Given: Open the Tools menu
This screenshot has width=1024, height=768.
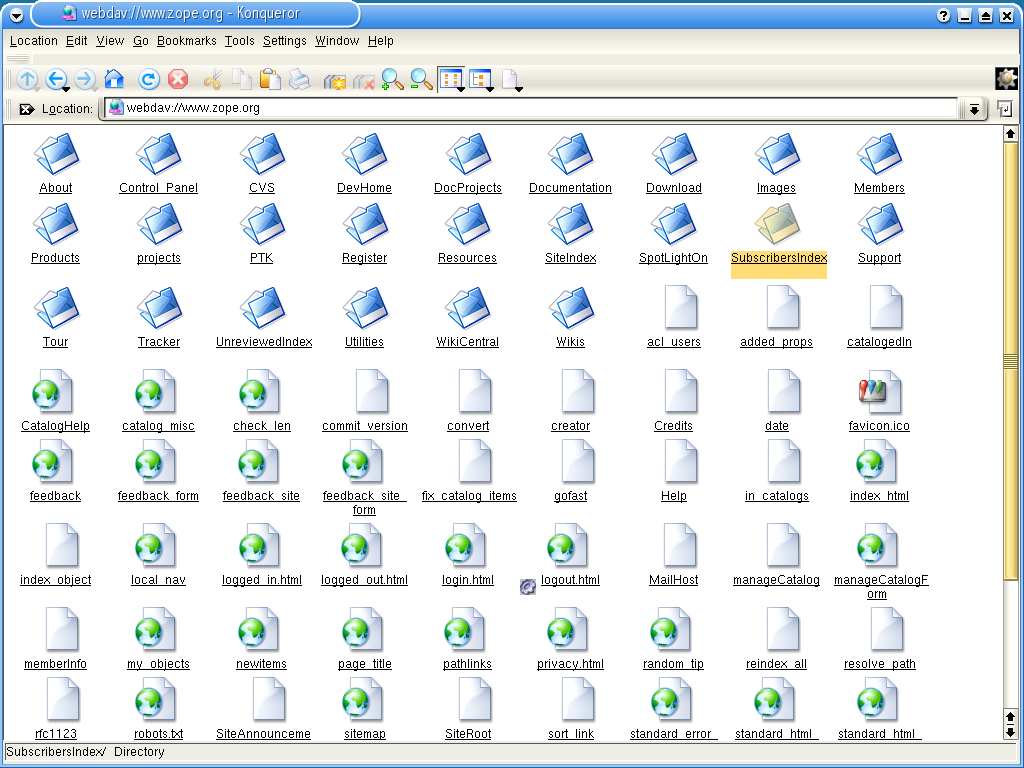Looking at the screenshot, I should coord(239,40).
